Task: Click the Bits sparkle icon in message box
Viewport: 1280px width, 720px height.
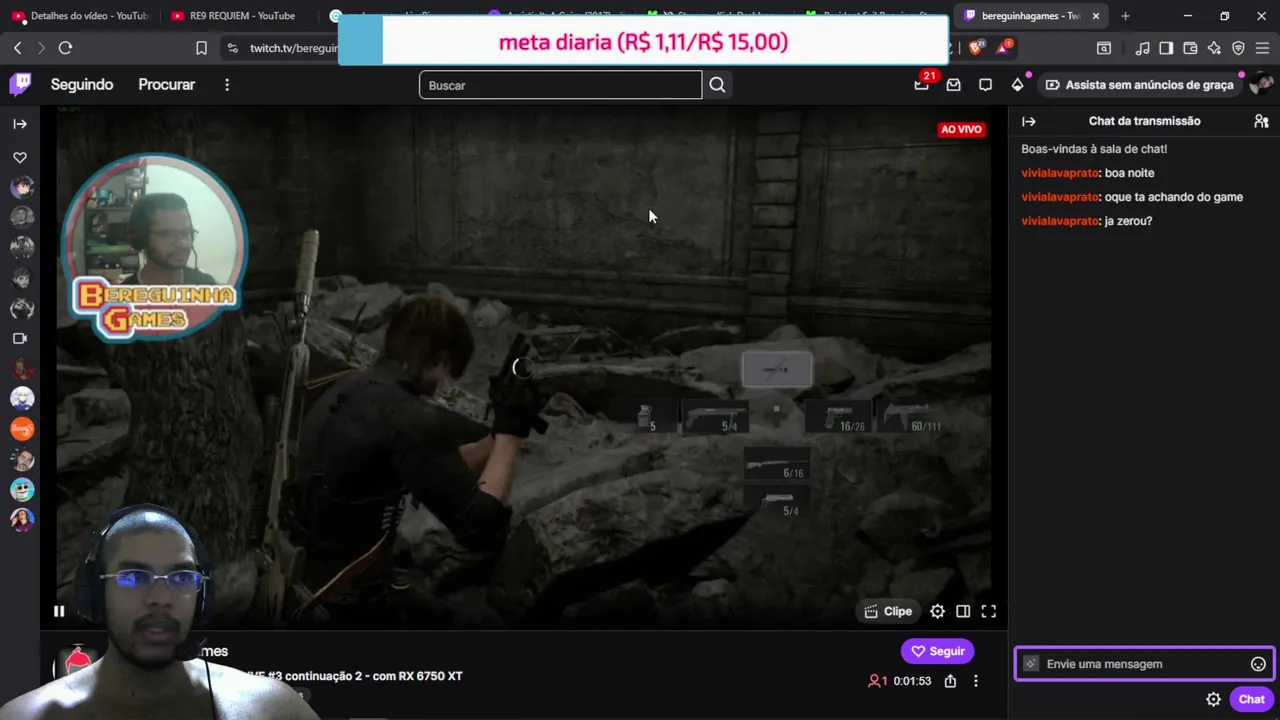Action: tap(1031, 664)
